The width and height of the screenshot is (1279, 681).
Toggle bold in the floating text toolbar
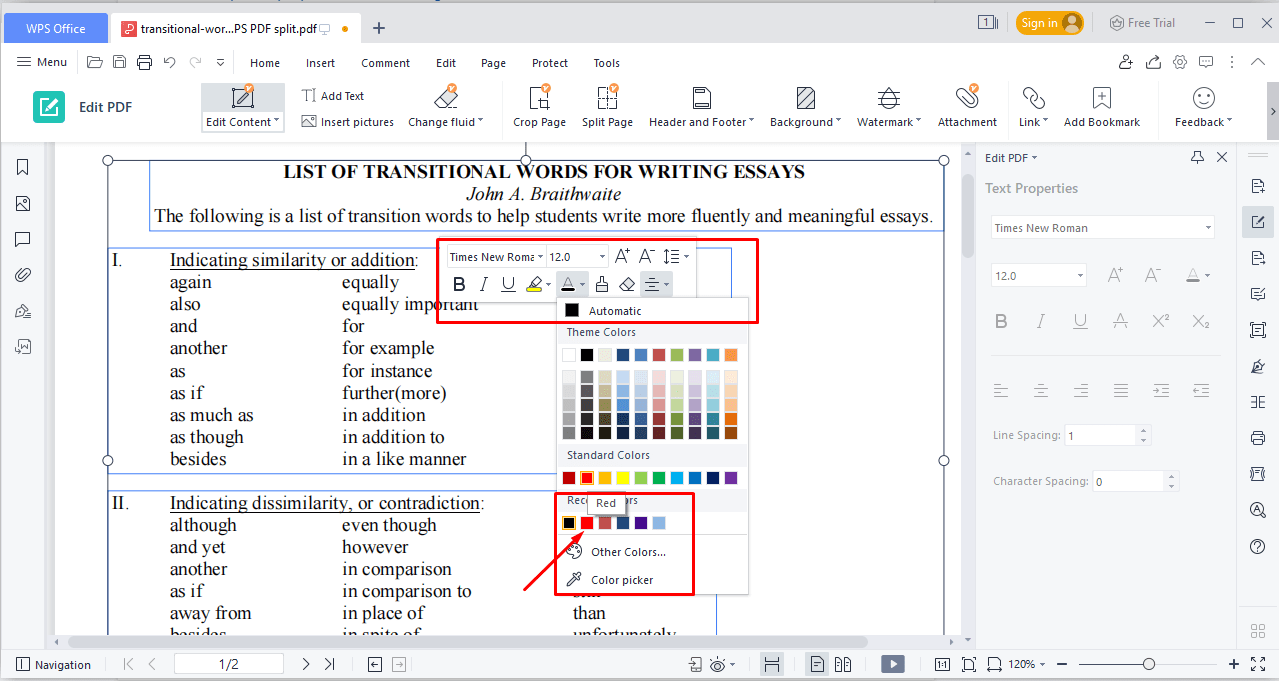(458, 283)
